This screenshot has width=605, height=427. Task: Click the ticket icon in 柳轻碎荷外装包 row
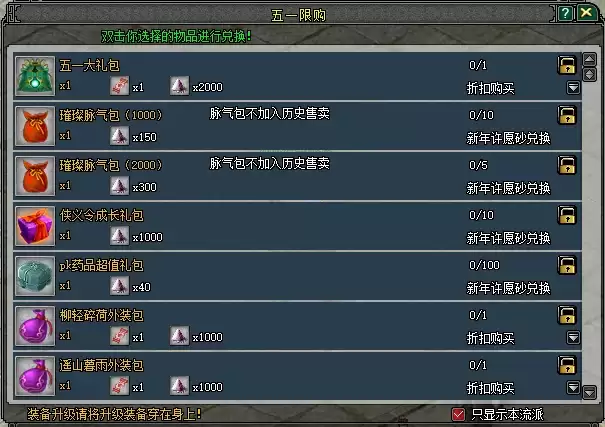[x=120, y=336]
